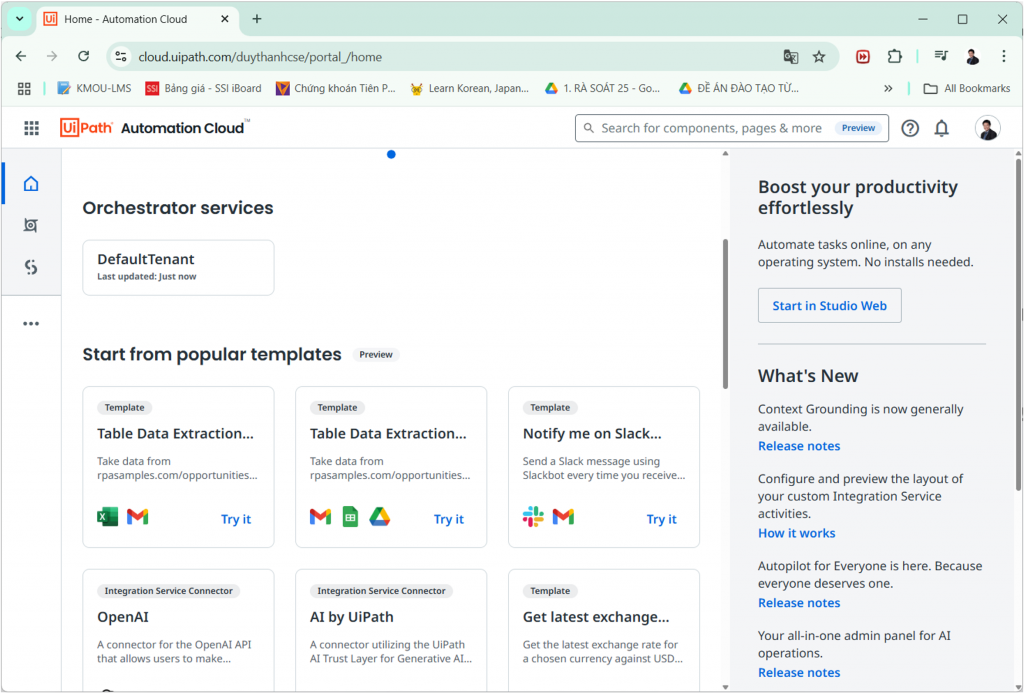The height and width of the screenshot is (694, 1024).
Task: Open the tab search dropdown arrow
Action: tap(20, 19)
